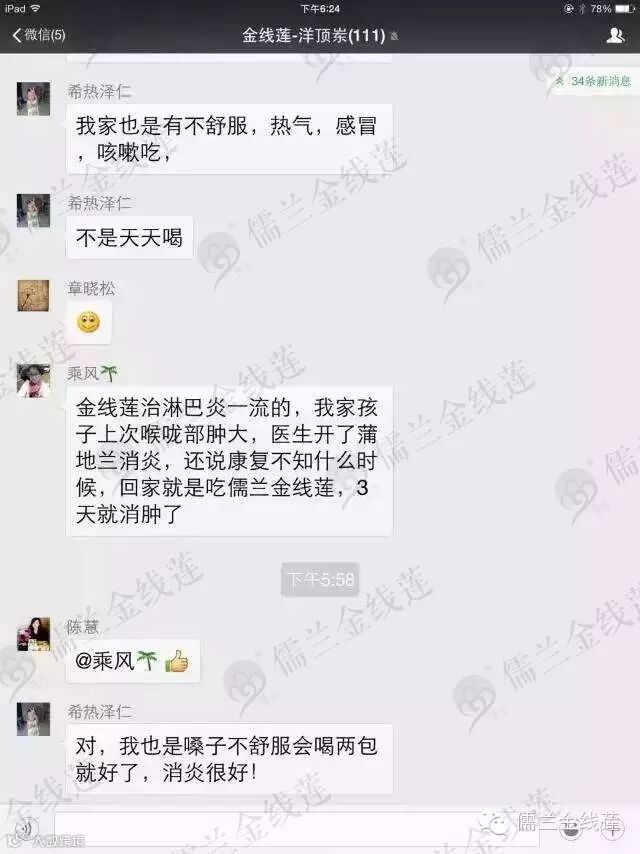Go back to 微信 chat list
Viewport: 640px width, 854px height.
[39, 35]
